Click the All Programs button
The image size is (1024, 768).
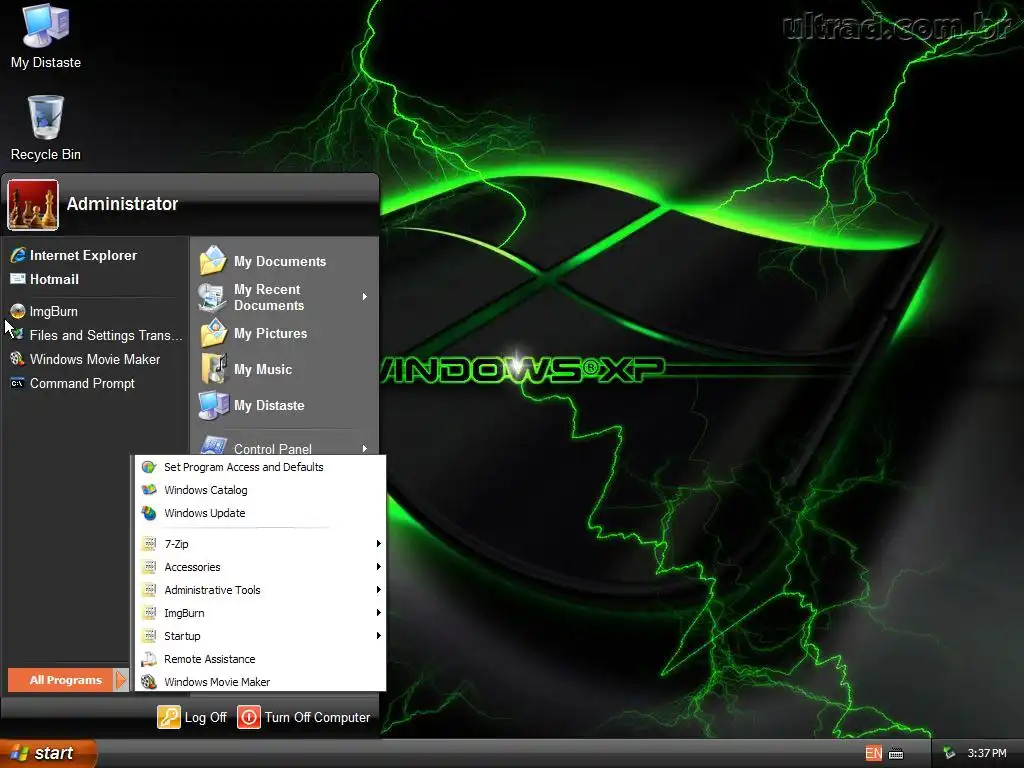click(x=68, y=680)
